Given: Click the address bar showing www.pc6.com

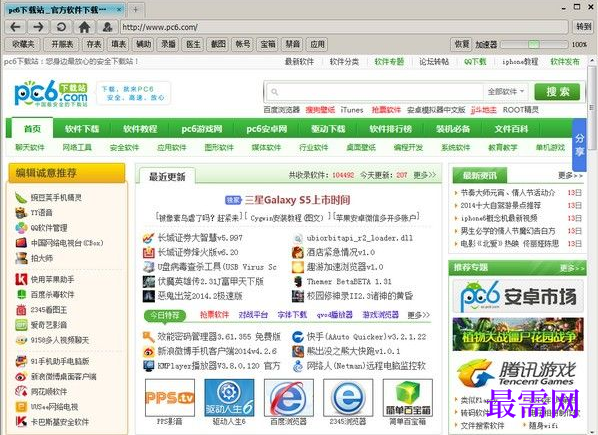Looking at the screenshot, I should coord(344,27).
